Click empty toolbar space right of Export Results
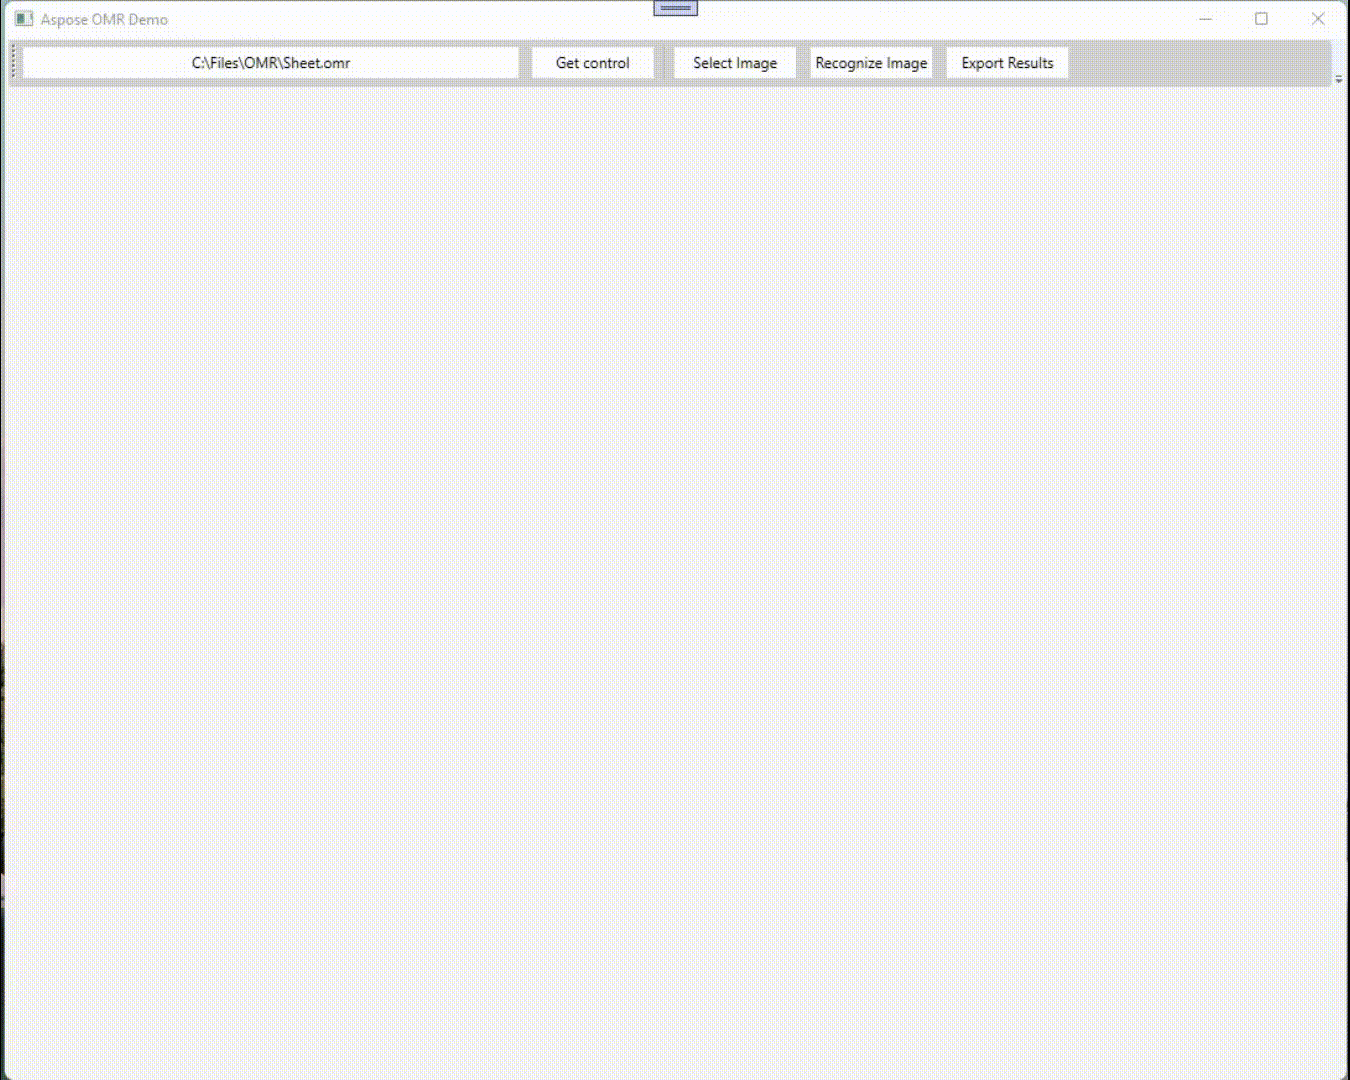Screen dimensions: 1350x1080 click(1200, 63)
